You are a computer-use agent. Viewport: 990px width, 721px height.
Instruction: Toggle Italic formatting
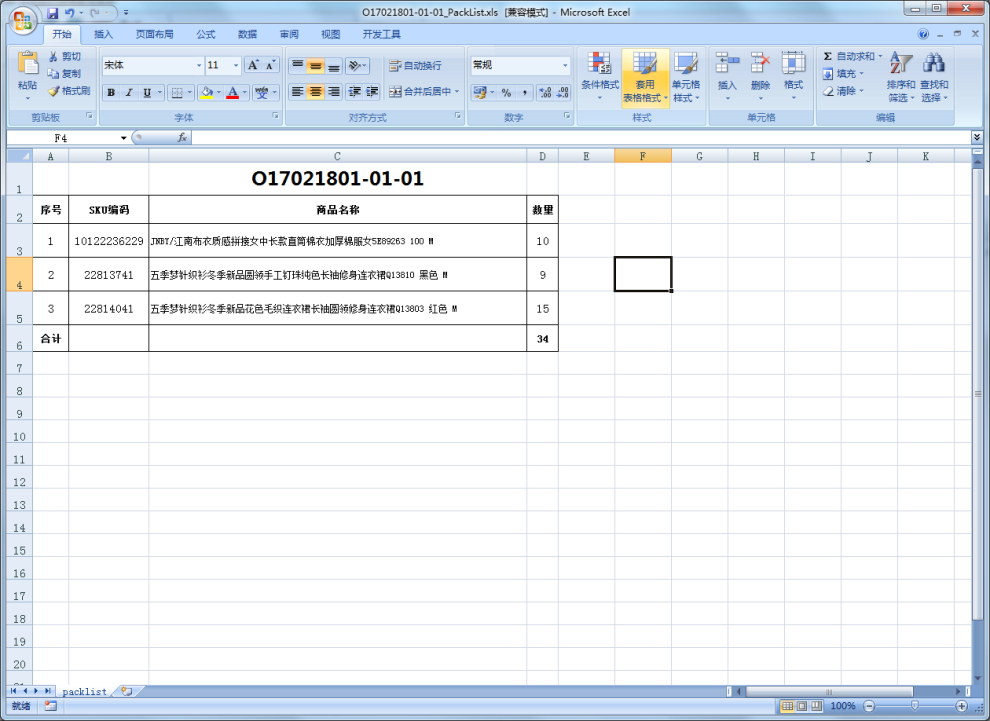(129, 93)
